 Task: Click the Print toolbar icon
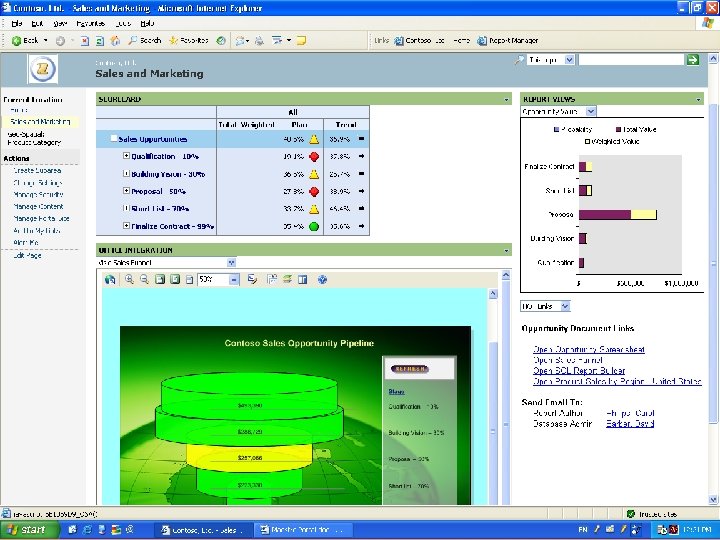click(259, 41)
